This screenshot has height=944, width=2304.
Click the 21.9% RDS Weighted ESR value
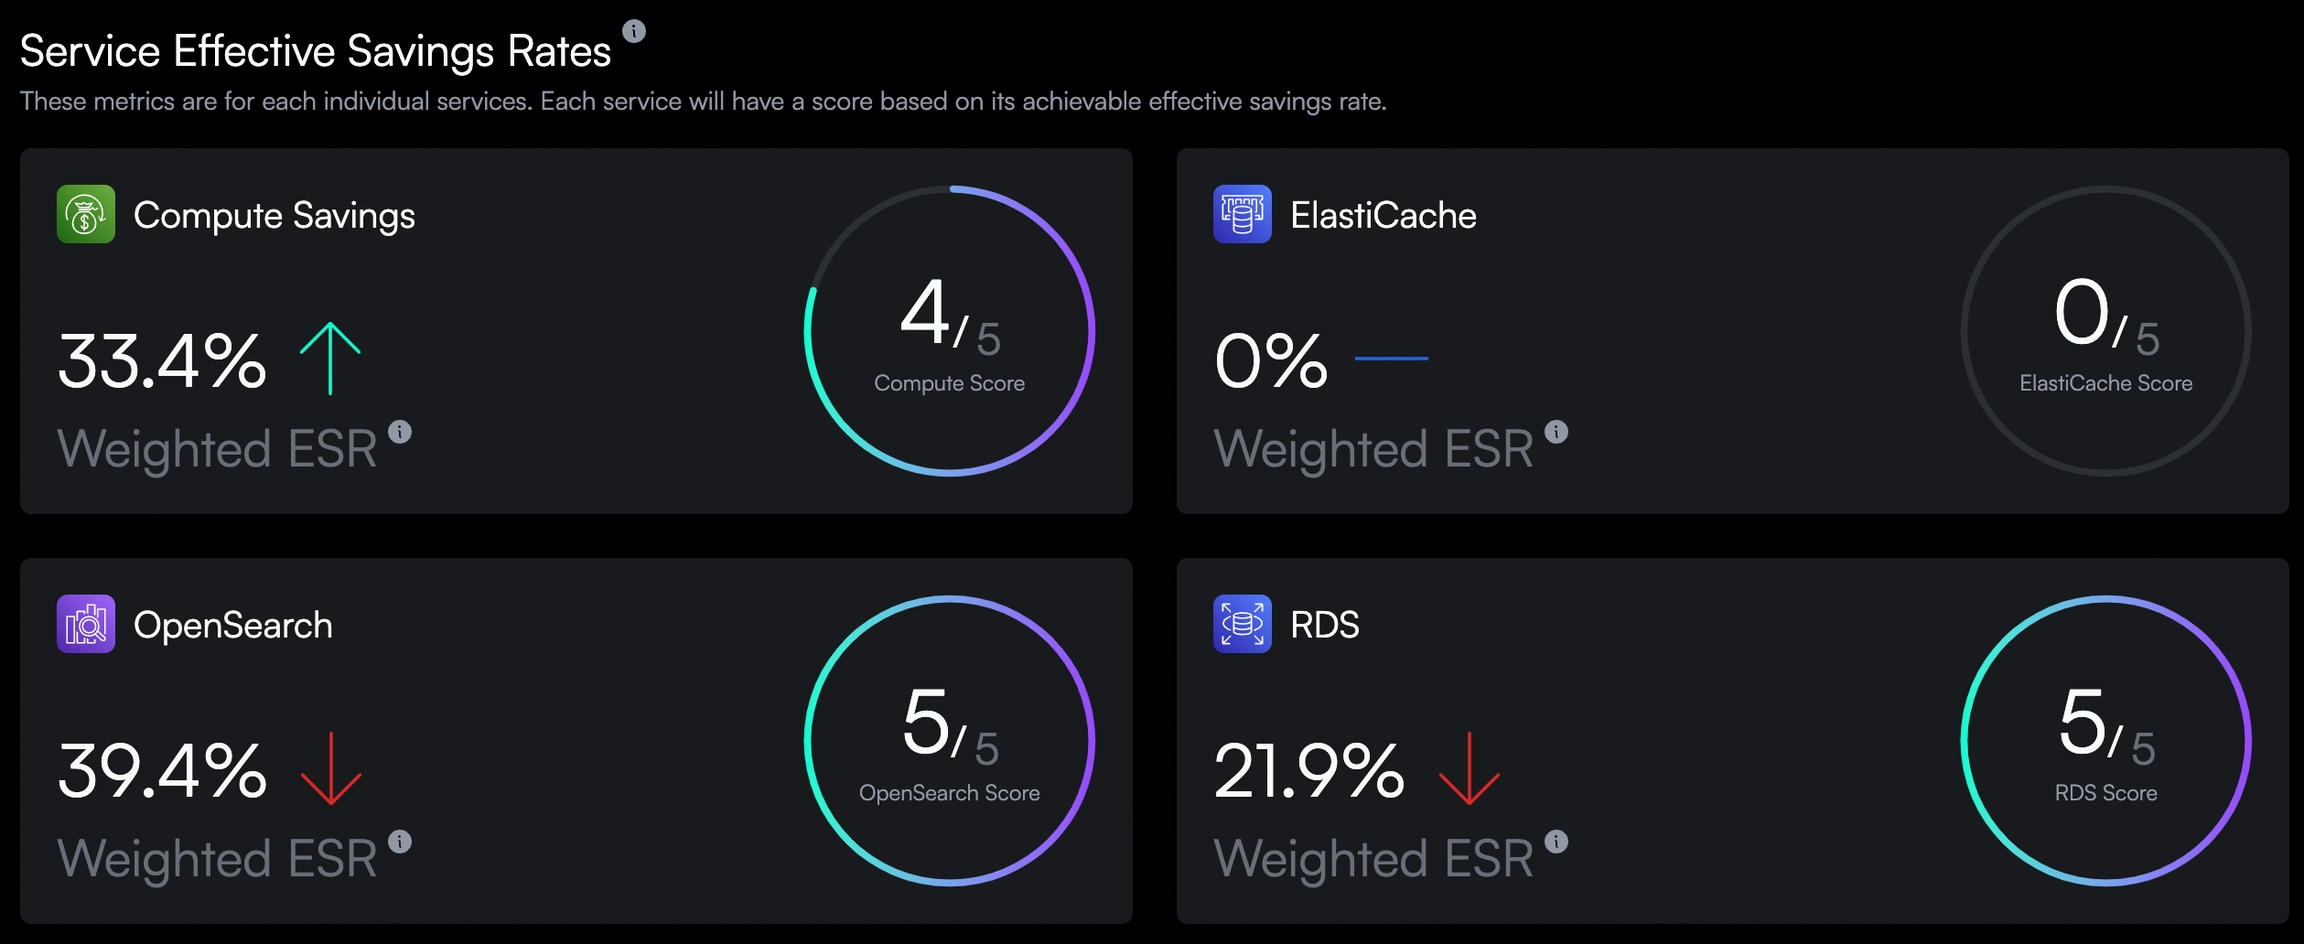[x=1309, y=771]
